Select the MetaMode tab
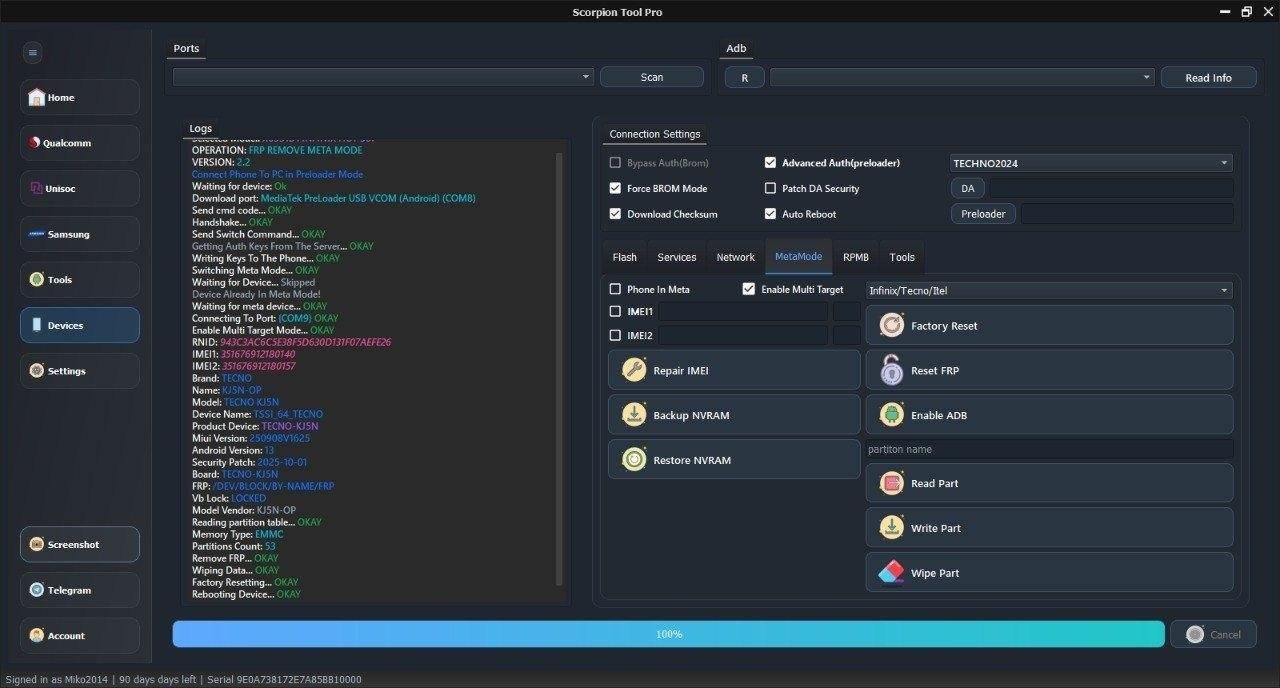The image size is (1280, 688). [798, 257]
